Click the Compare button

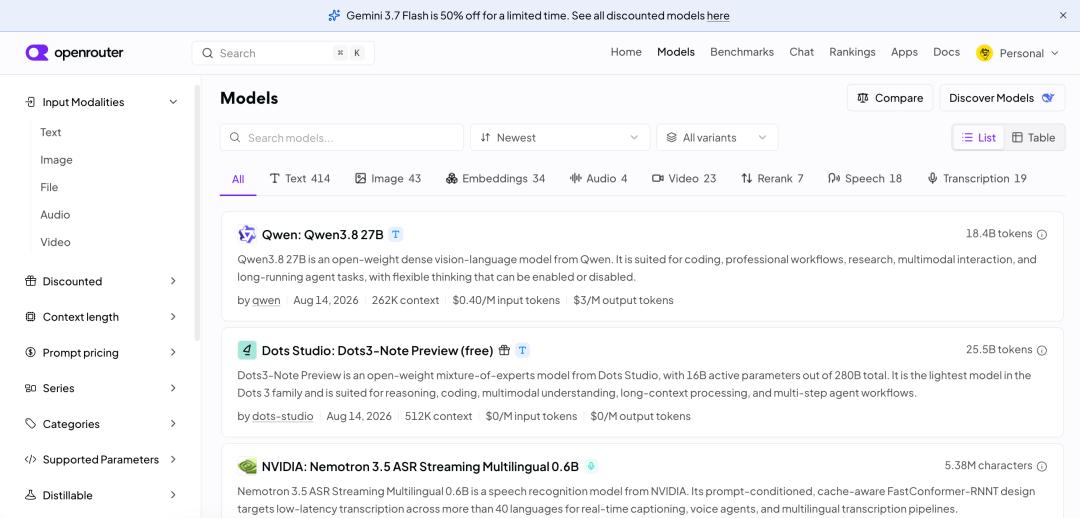tap(889, 98)
